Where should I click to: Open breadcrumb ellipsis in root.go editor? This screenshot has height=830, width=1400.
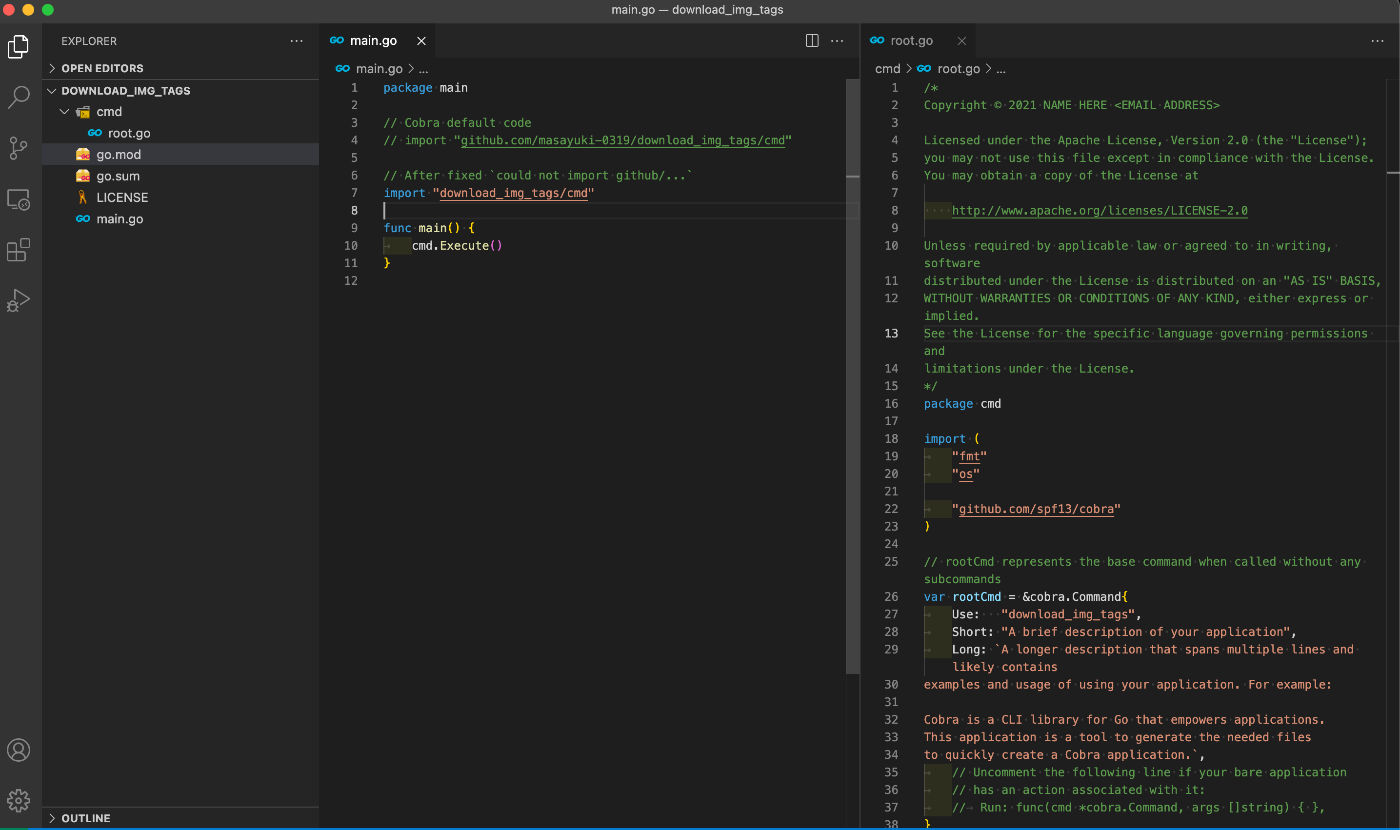click(1001, 69)
